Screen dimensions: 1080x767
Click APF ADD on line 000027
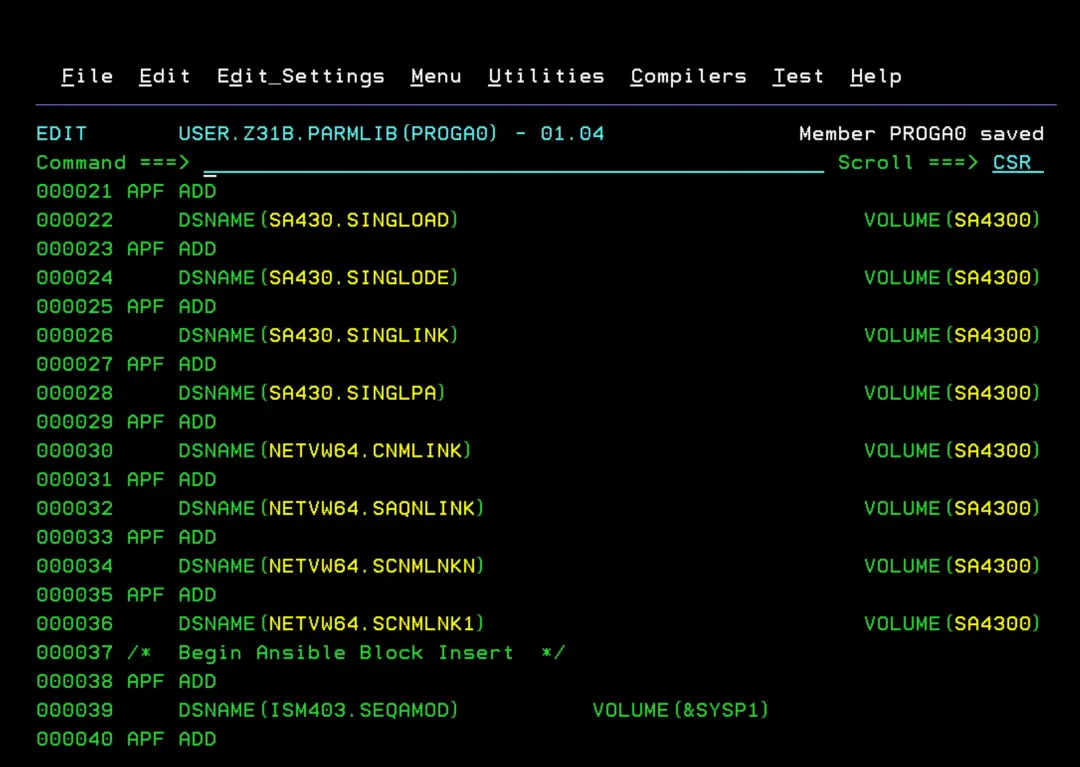[x=172, y=364]
